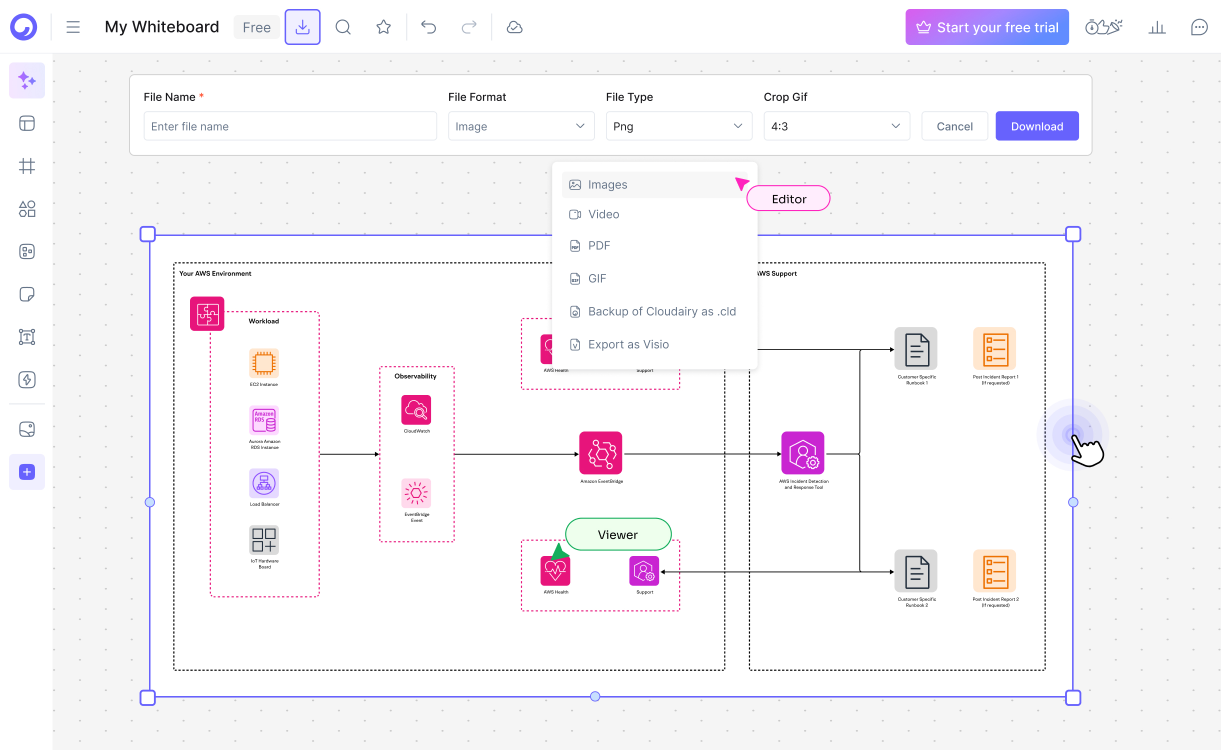Screen dimensions: 1221x750
Task: Select Export as Visio option
Action: [x=628, y=344]
